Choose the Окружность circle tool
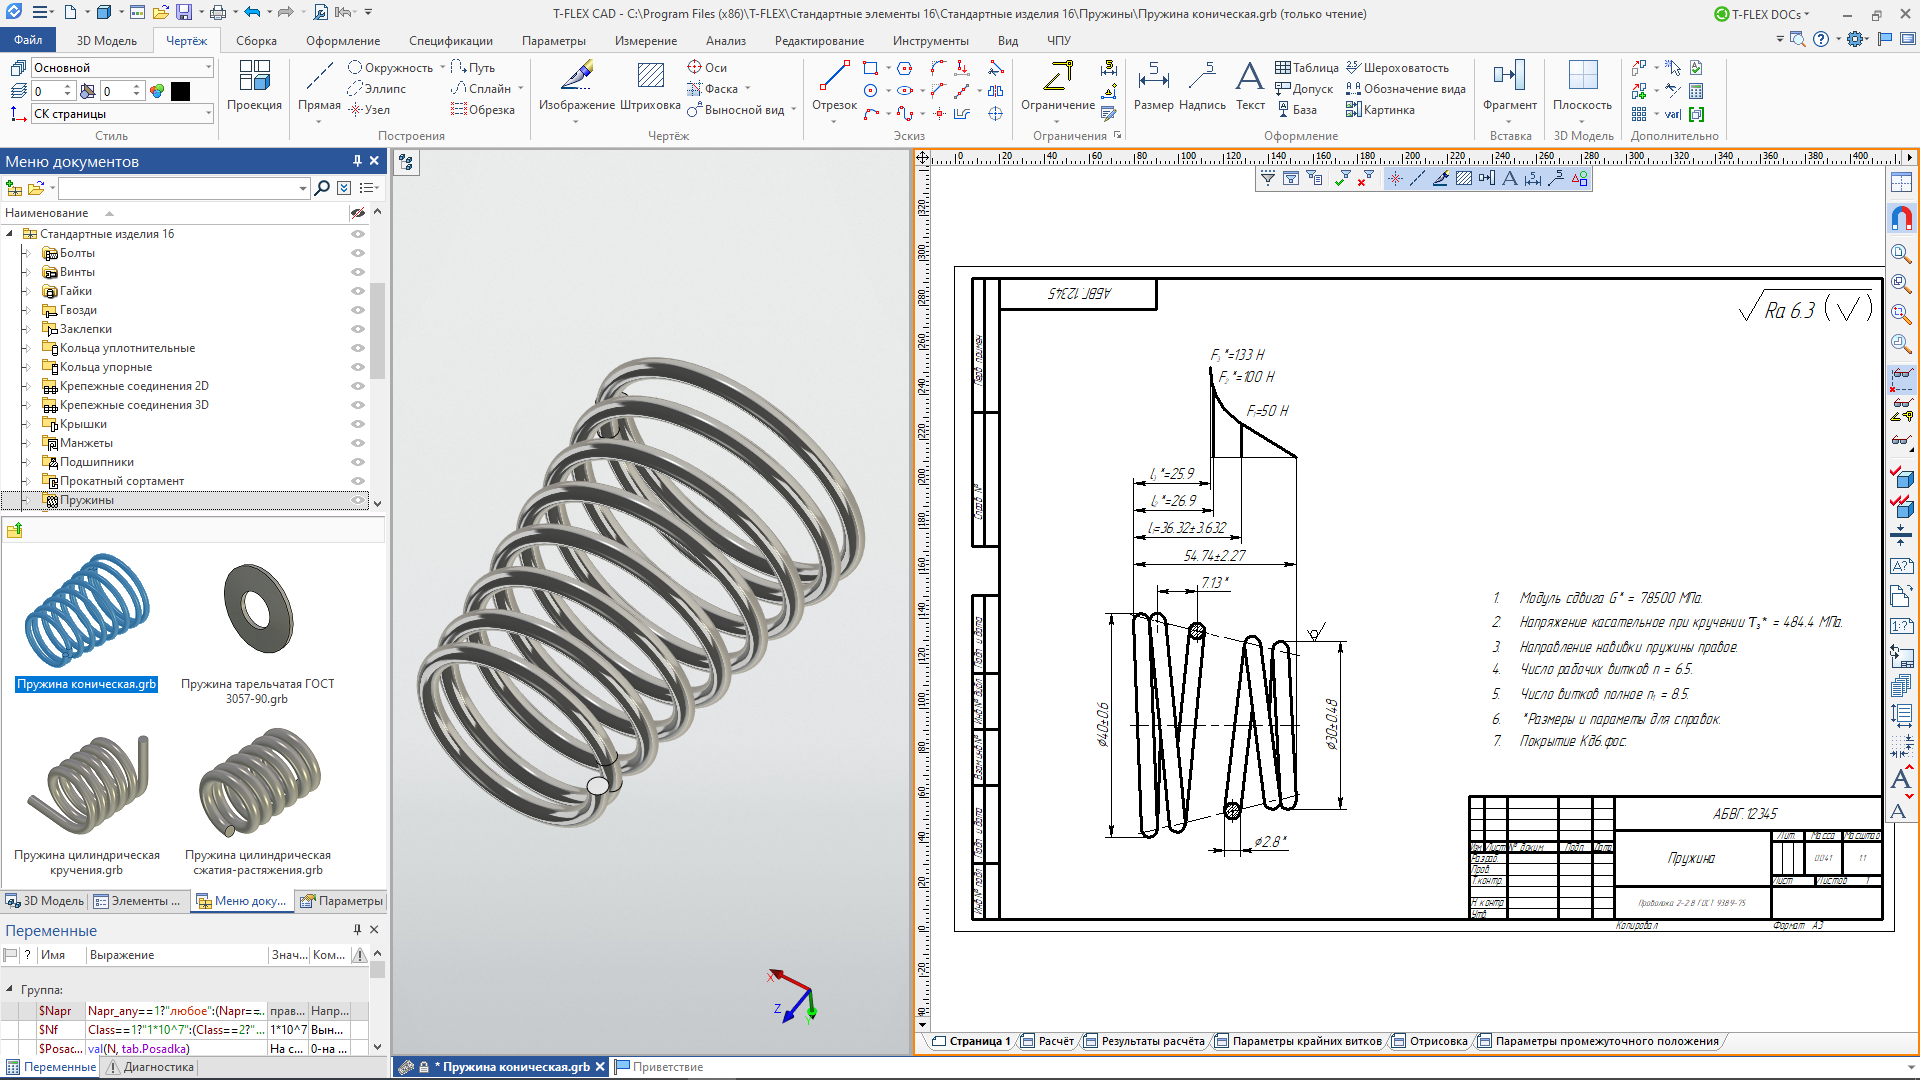Viewport: 1920px width, 1080px height. click(x=390, y=68)
